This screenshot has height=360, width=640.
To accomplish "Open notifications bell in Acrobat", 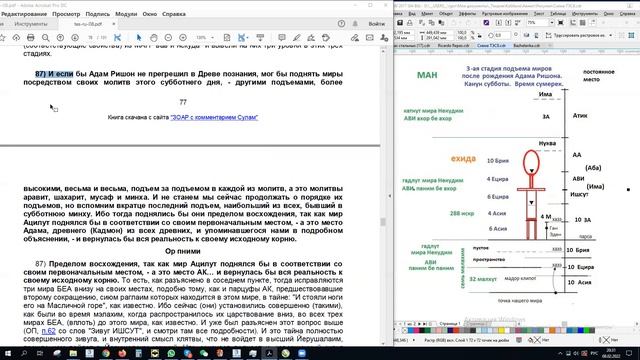I will click(355, 24).
